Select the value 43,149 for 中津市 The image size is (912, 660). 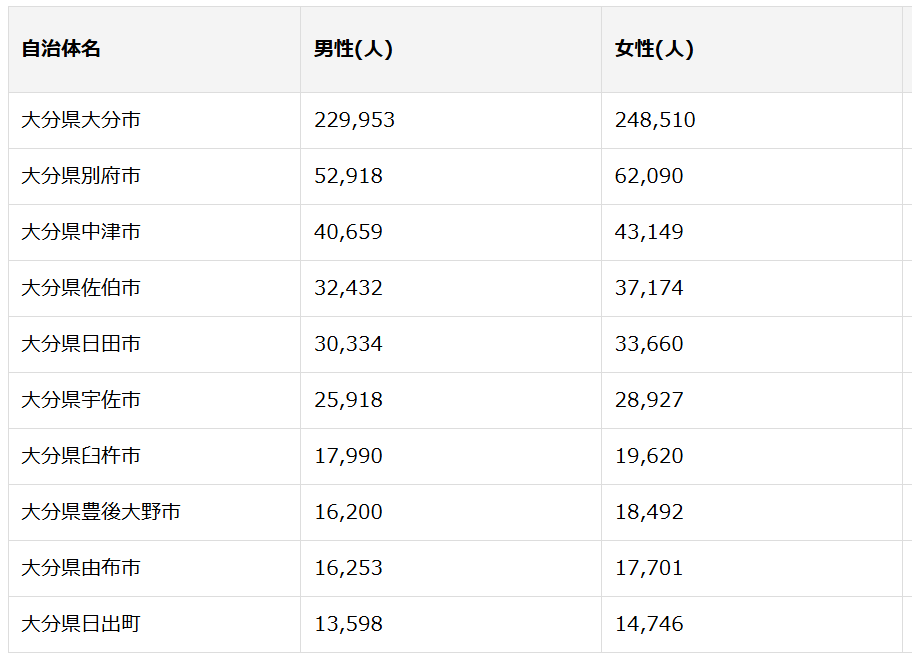coord(649,233)
